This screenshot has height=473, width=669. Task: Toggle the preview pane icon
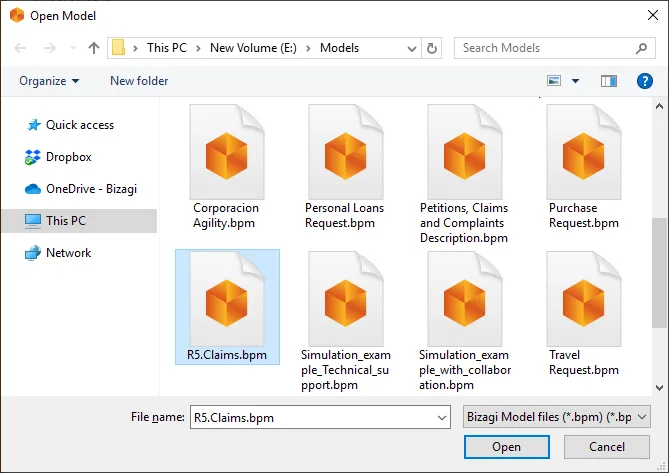click(609, 81)
